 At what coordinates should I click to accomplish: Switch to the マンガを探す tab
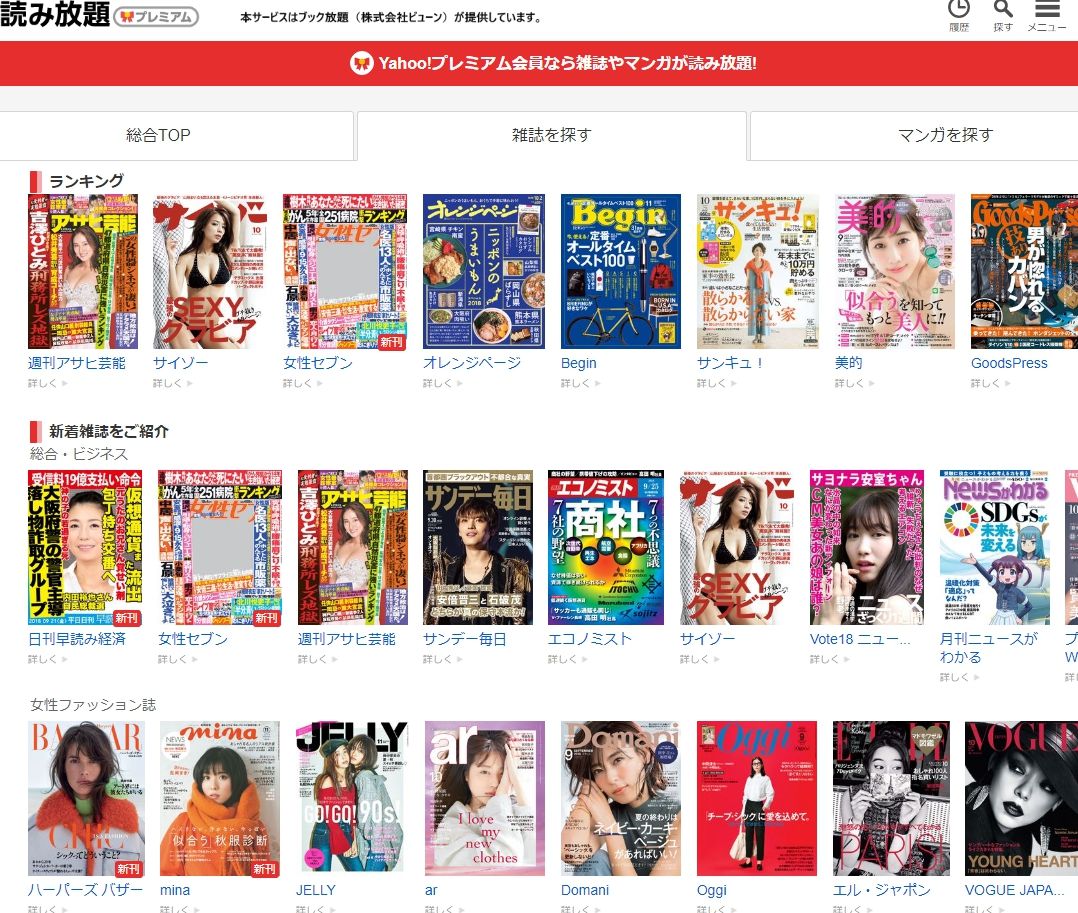(914, 135)
